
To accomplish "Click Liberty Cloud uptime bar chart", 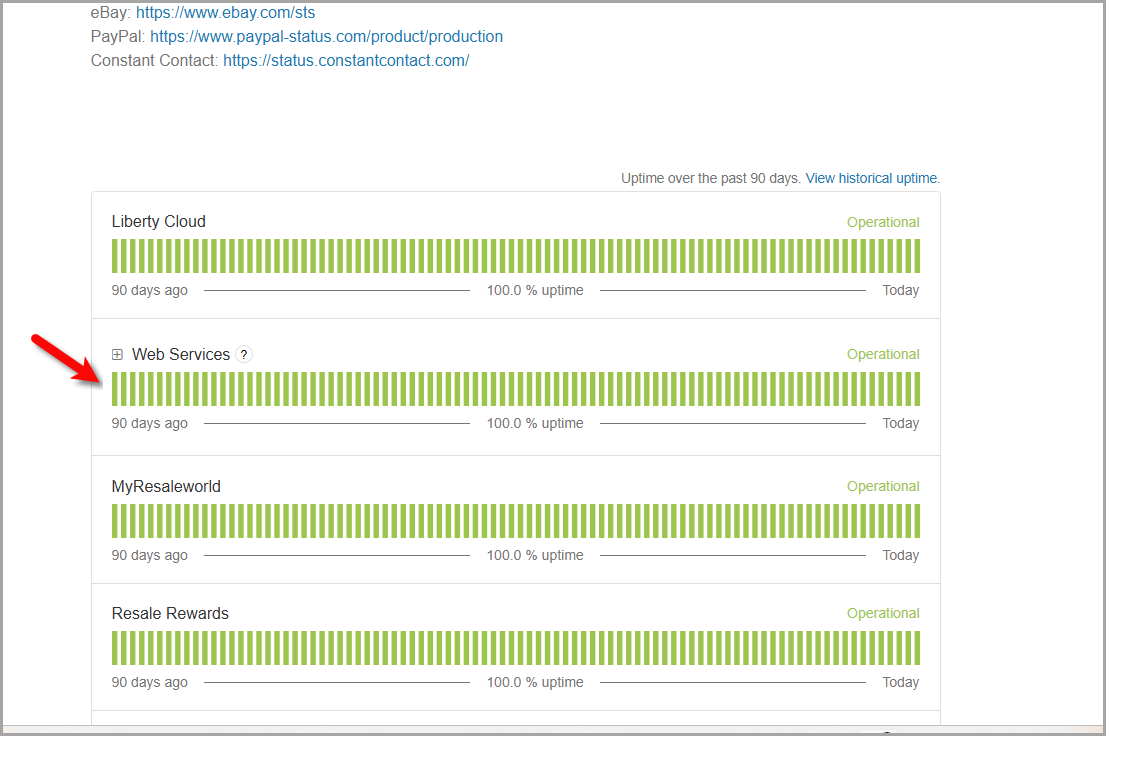I will [x=515, y=256].
